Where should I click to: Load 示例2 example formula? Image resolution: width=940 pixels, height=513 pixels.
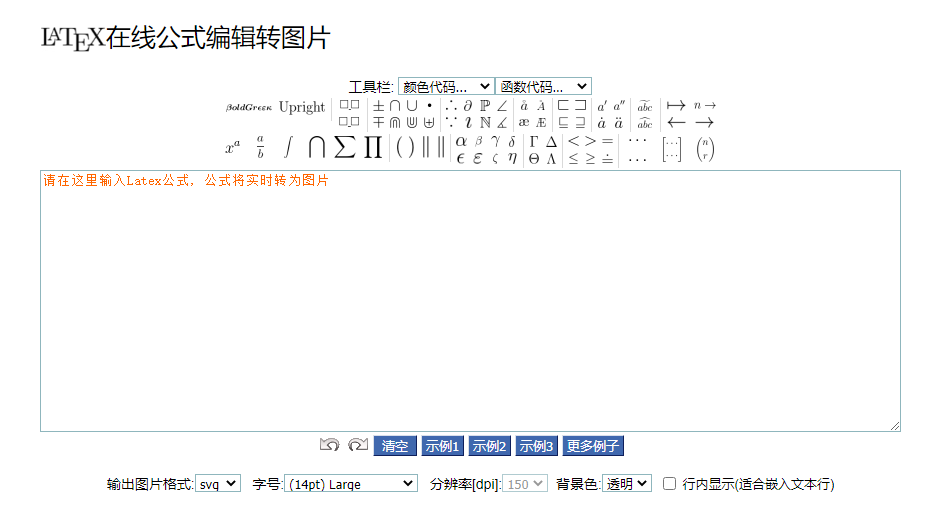tap(489, 446)
